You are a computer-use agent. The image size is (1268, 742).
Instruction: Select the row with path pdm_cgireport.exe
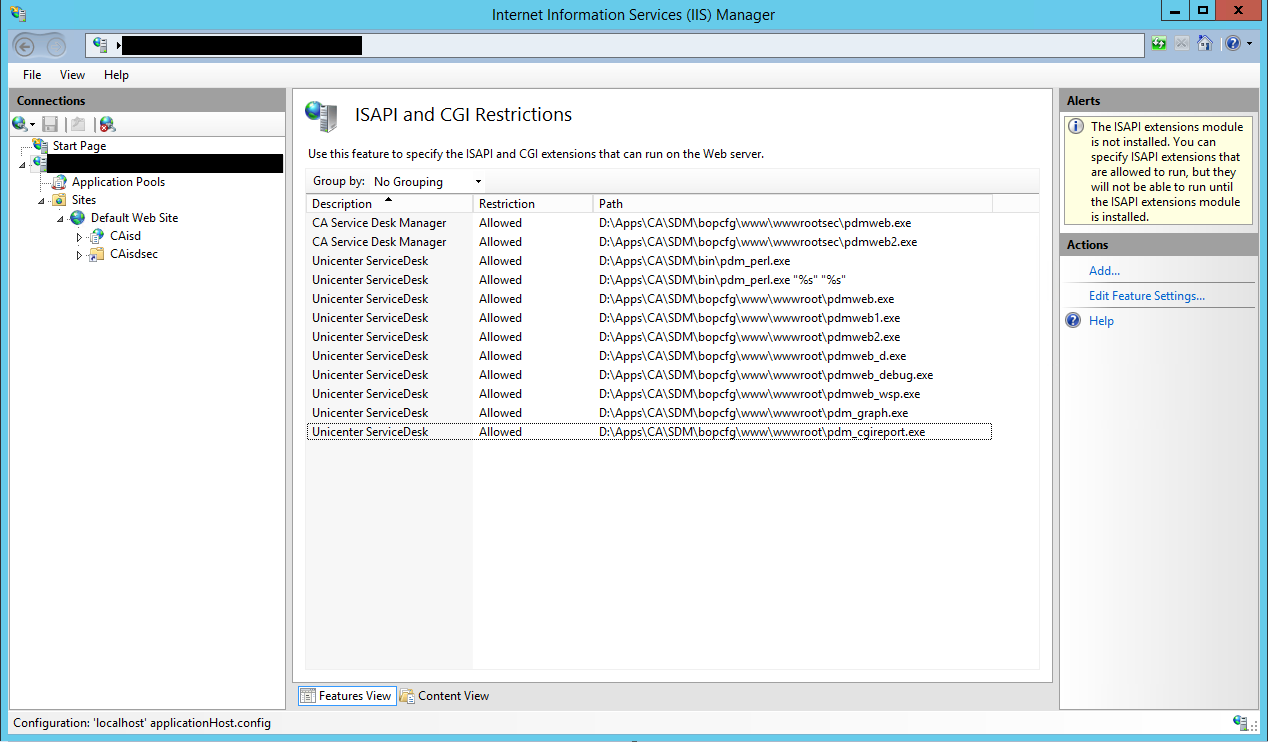click(x=649, y=432)
